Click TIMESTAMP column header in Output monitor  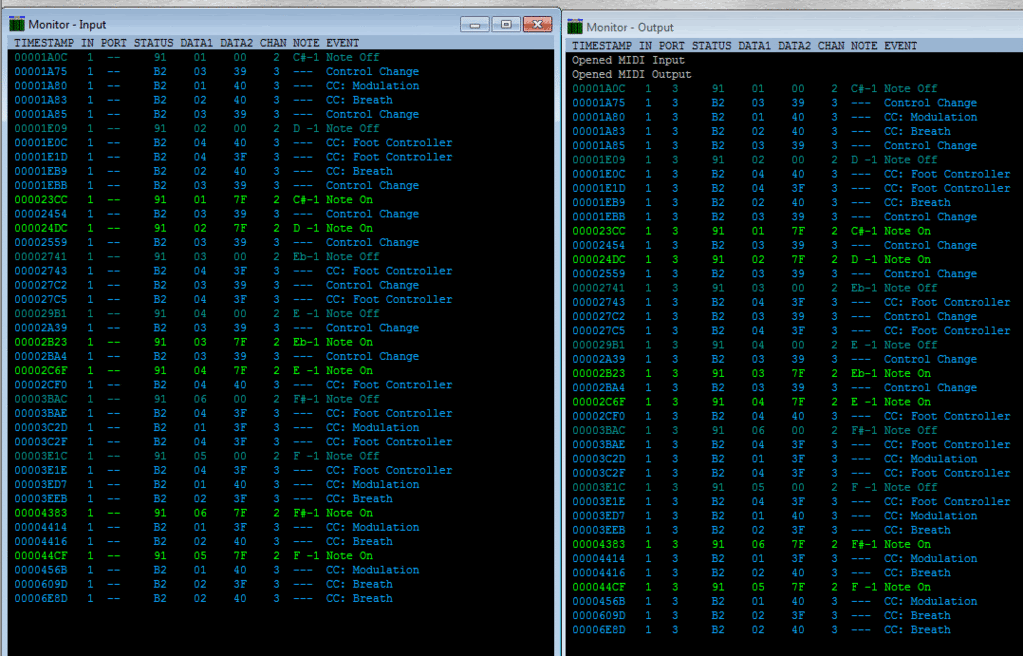pos(602,46)
